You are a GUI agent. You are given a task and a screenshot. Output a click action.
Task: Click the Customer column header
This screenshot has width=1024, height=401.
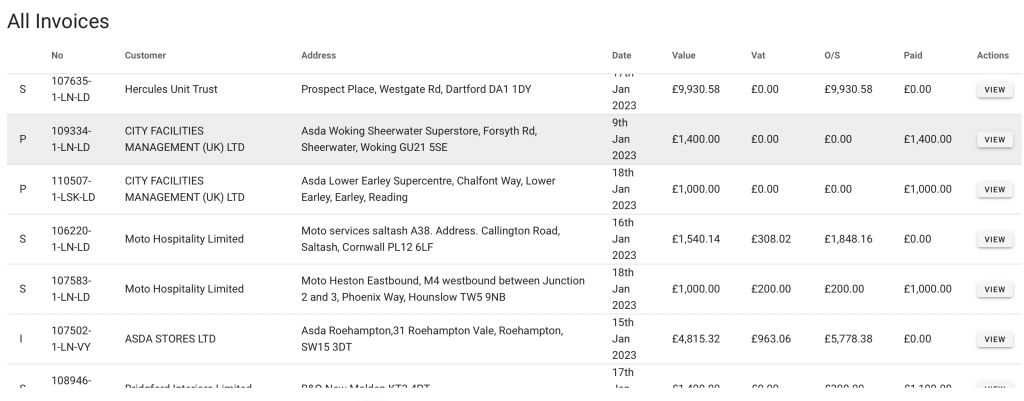point(145,55)
